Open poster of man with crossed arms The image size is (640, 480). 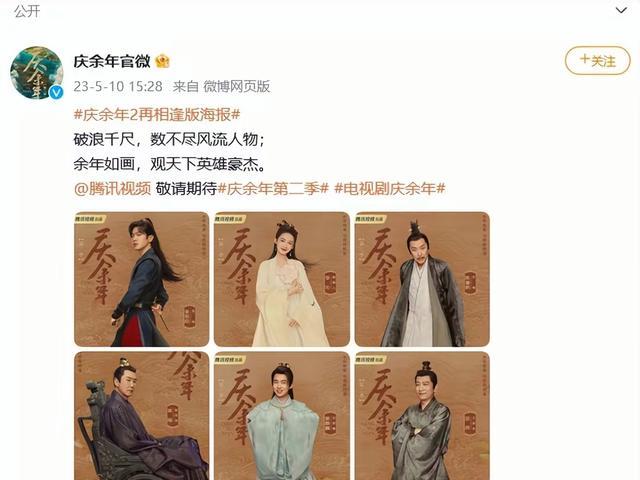click(422, 416)
